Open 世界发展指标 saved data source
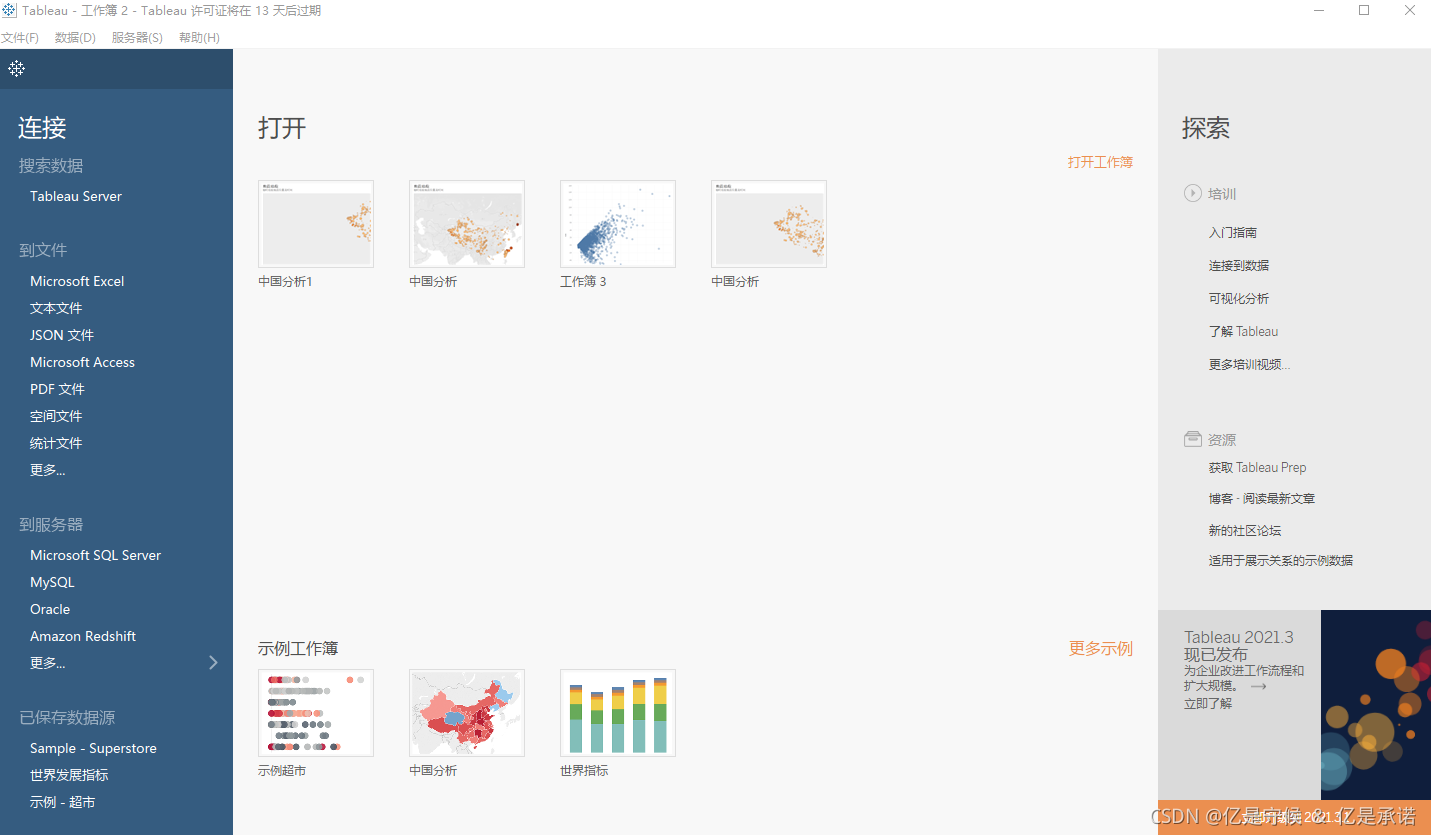The width and height of the screenshot is (1431, 835). (x=69, y=775)
